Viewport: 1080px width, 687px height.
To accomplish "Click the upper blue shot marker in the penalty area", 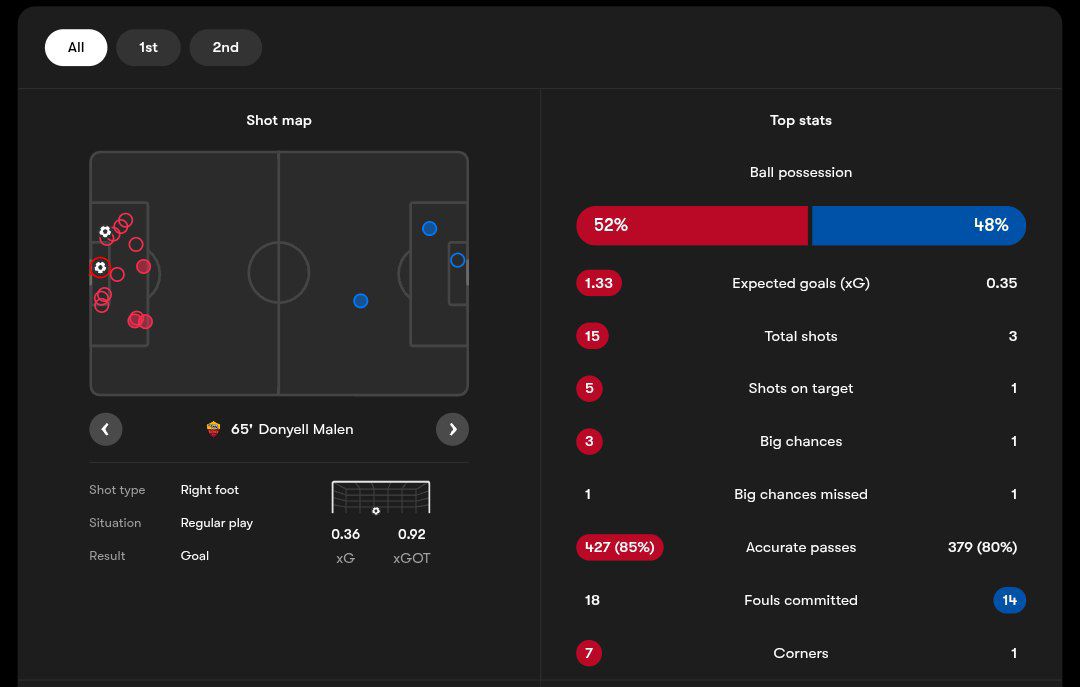I will pyautogui.click(x=429, y=229).
